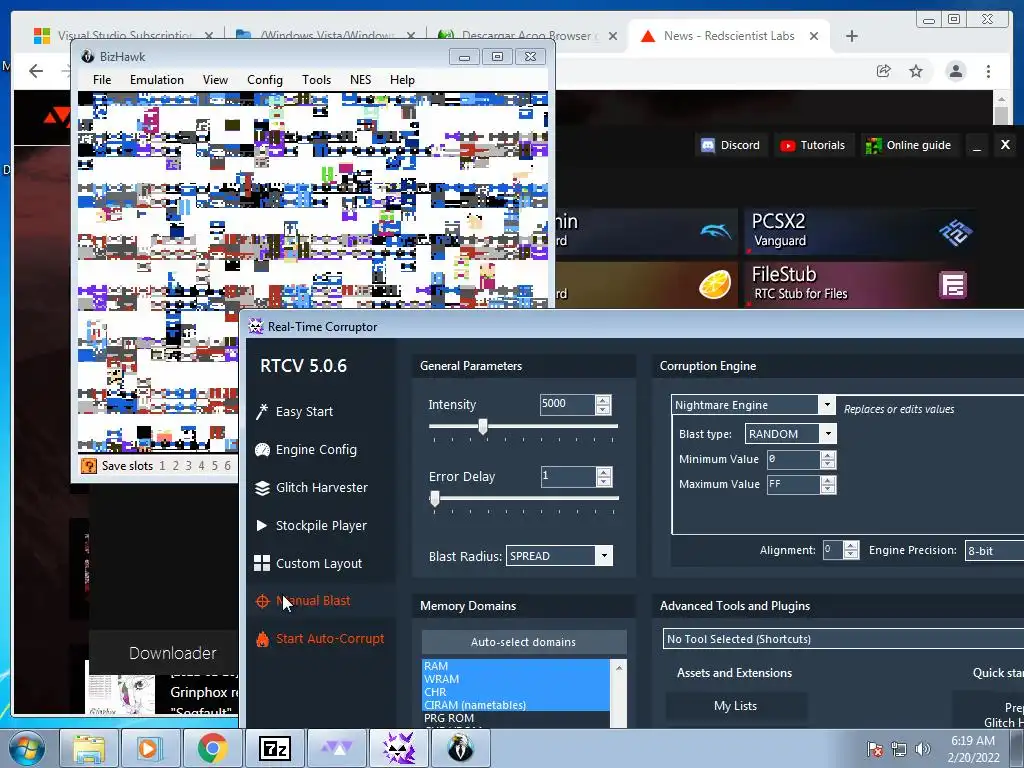Go back in Chrome browser
Image resolution: width=1024 pixels, height=768 pixels.
pos(36,71)
